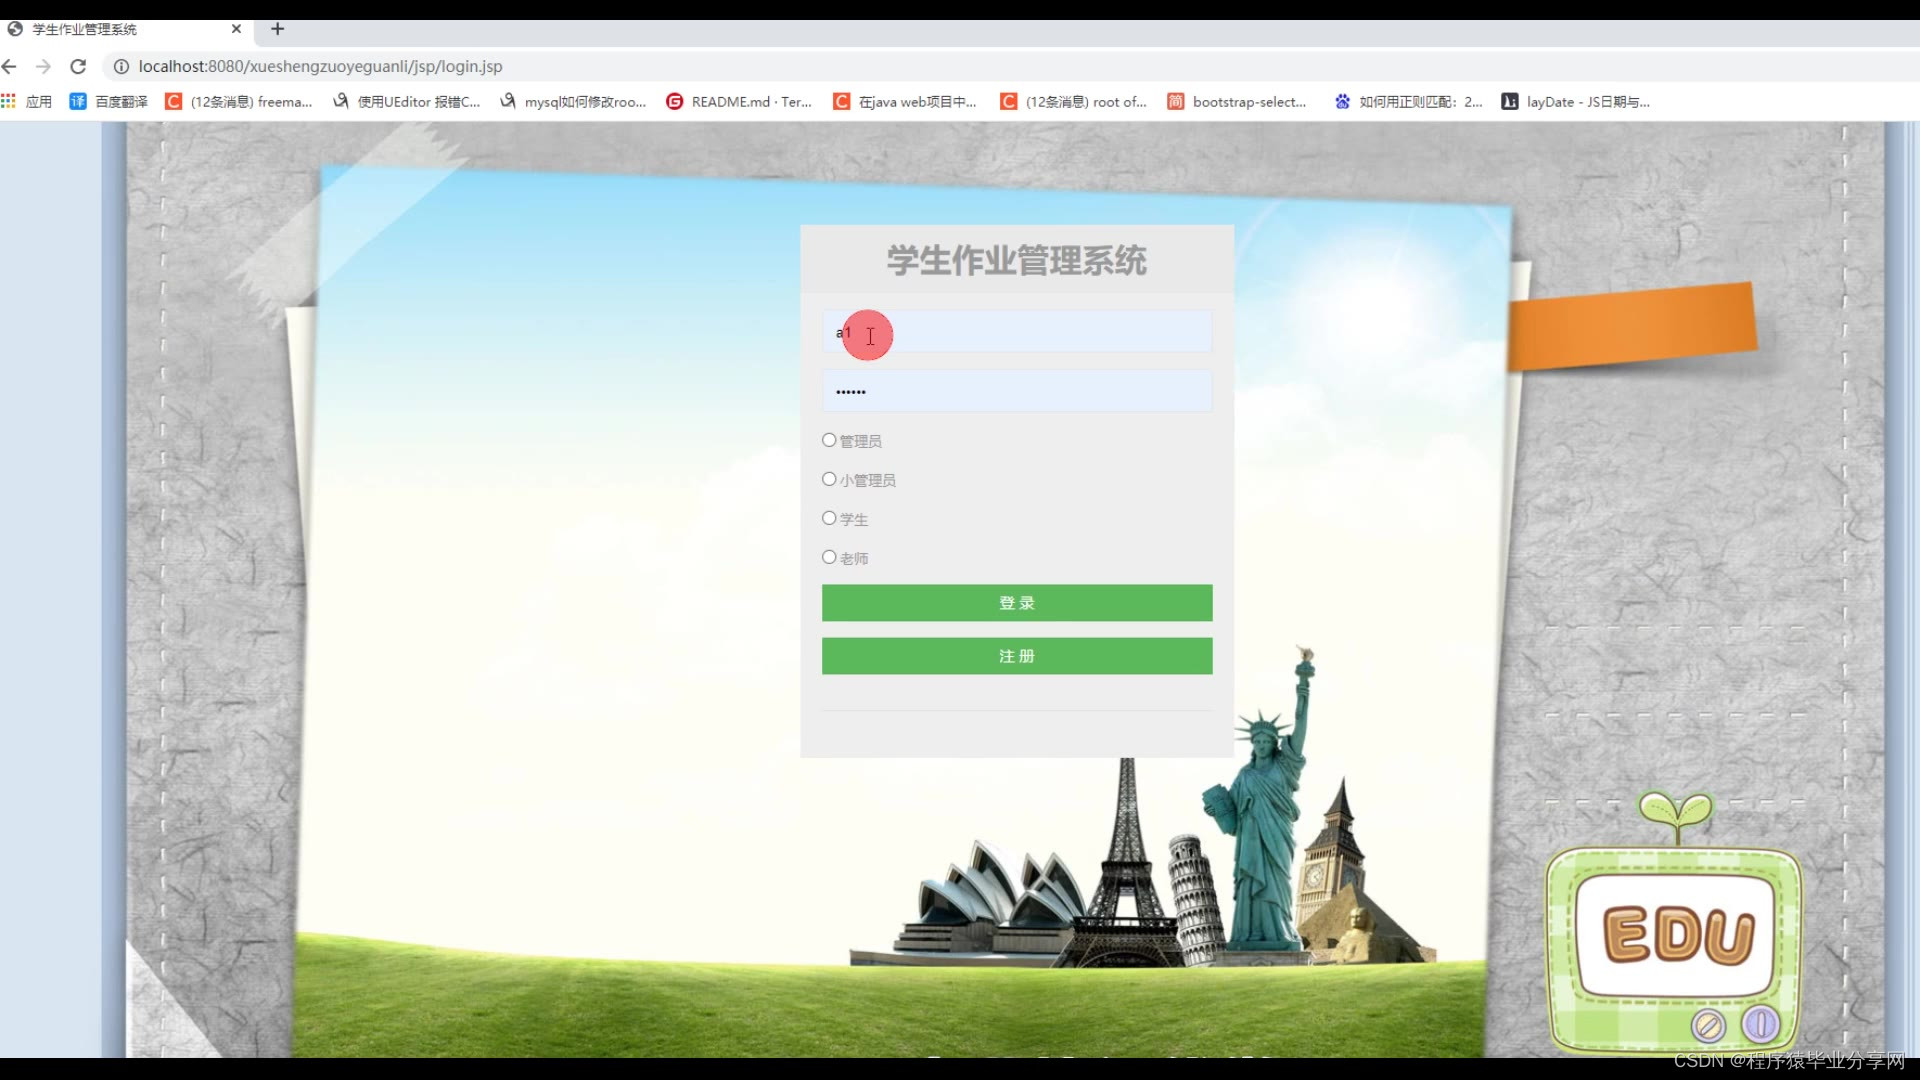The image size is (1920, 1080).
Task: Click the green 注册 button
Action: point(1017,656)
